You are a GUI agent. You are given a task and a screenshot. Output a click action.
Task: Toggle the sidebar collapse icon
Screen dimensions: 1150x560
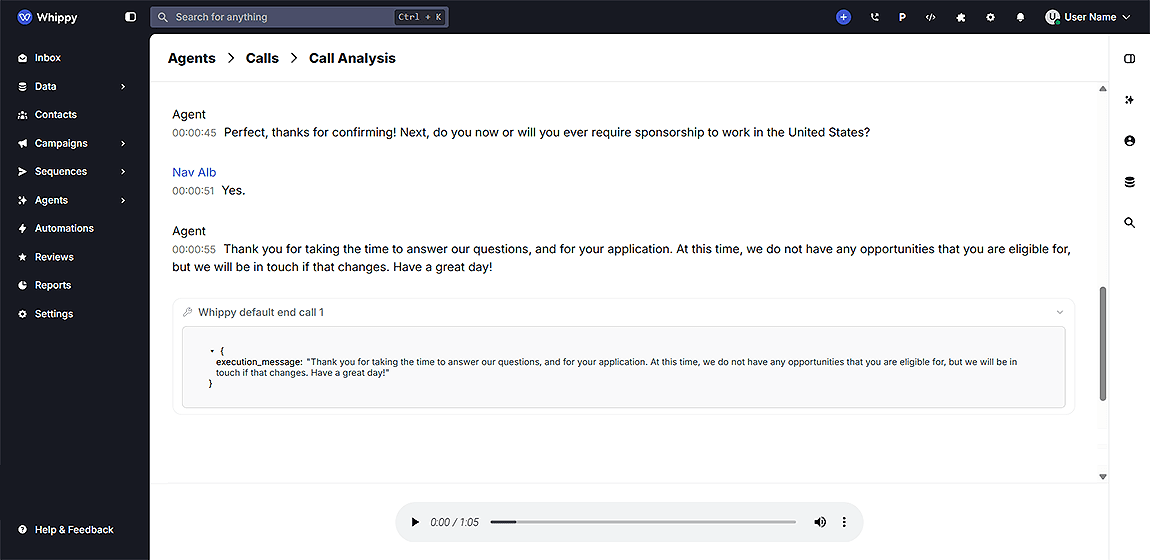(131, 17)
